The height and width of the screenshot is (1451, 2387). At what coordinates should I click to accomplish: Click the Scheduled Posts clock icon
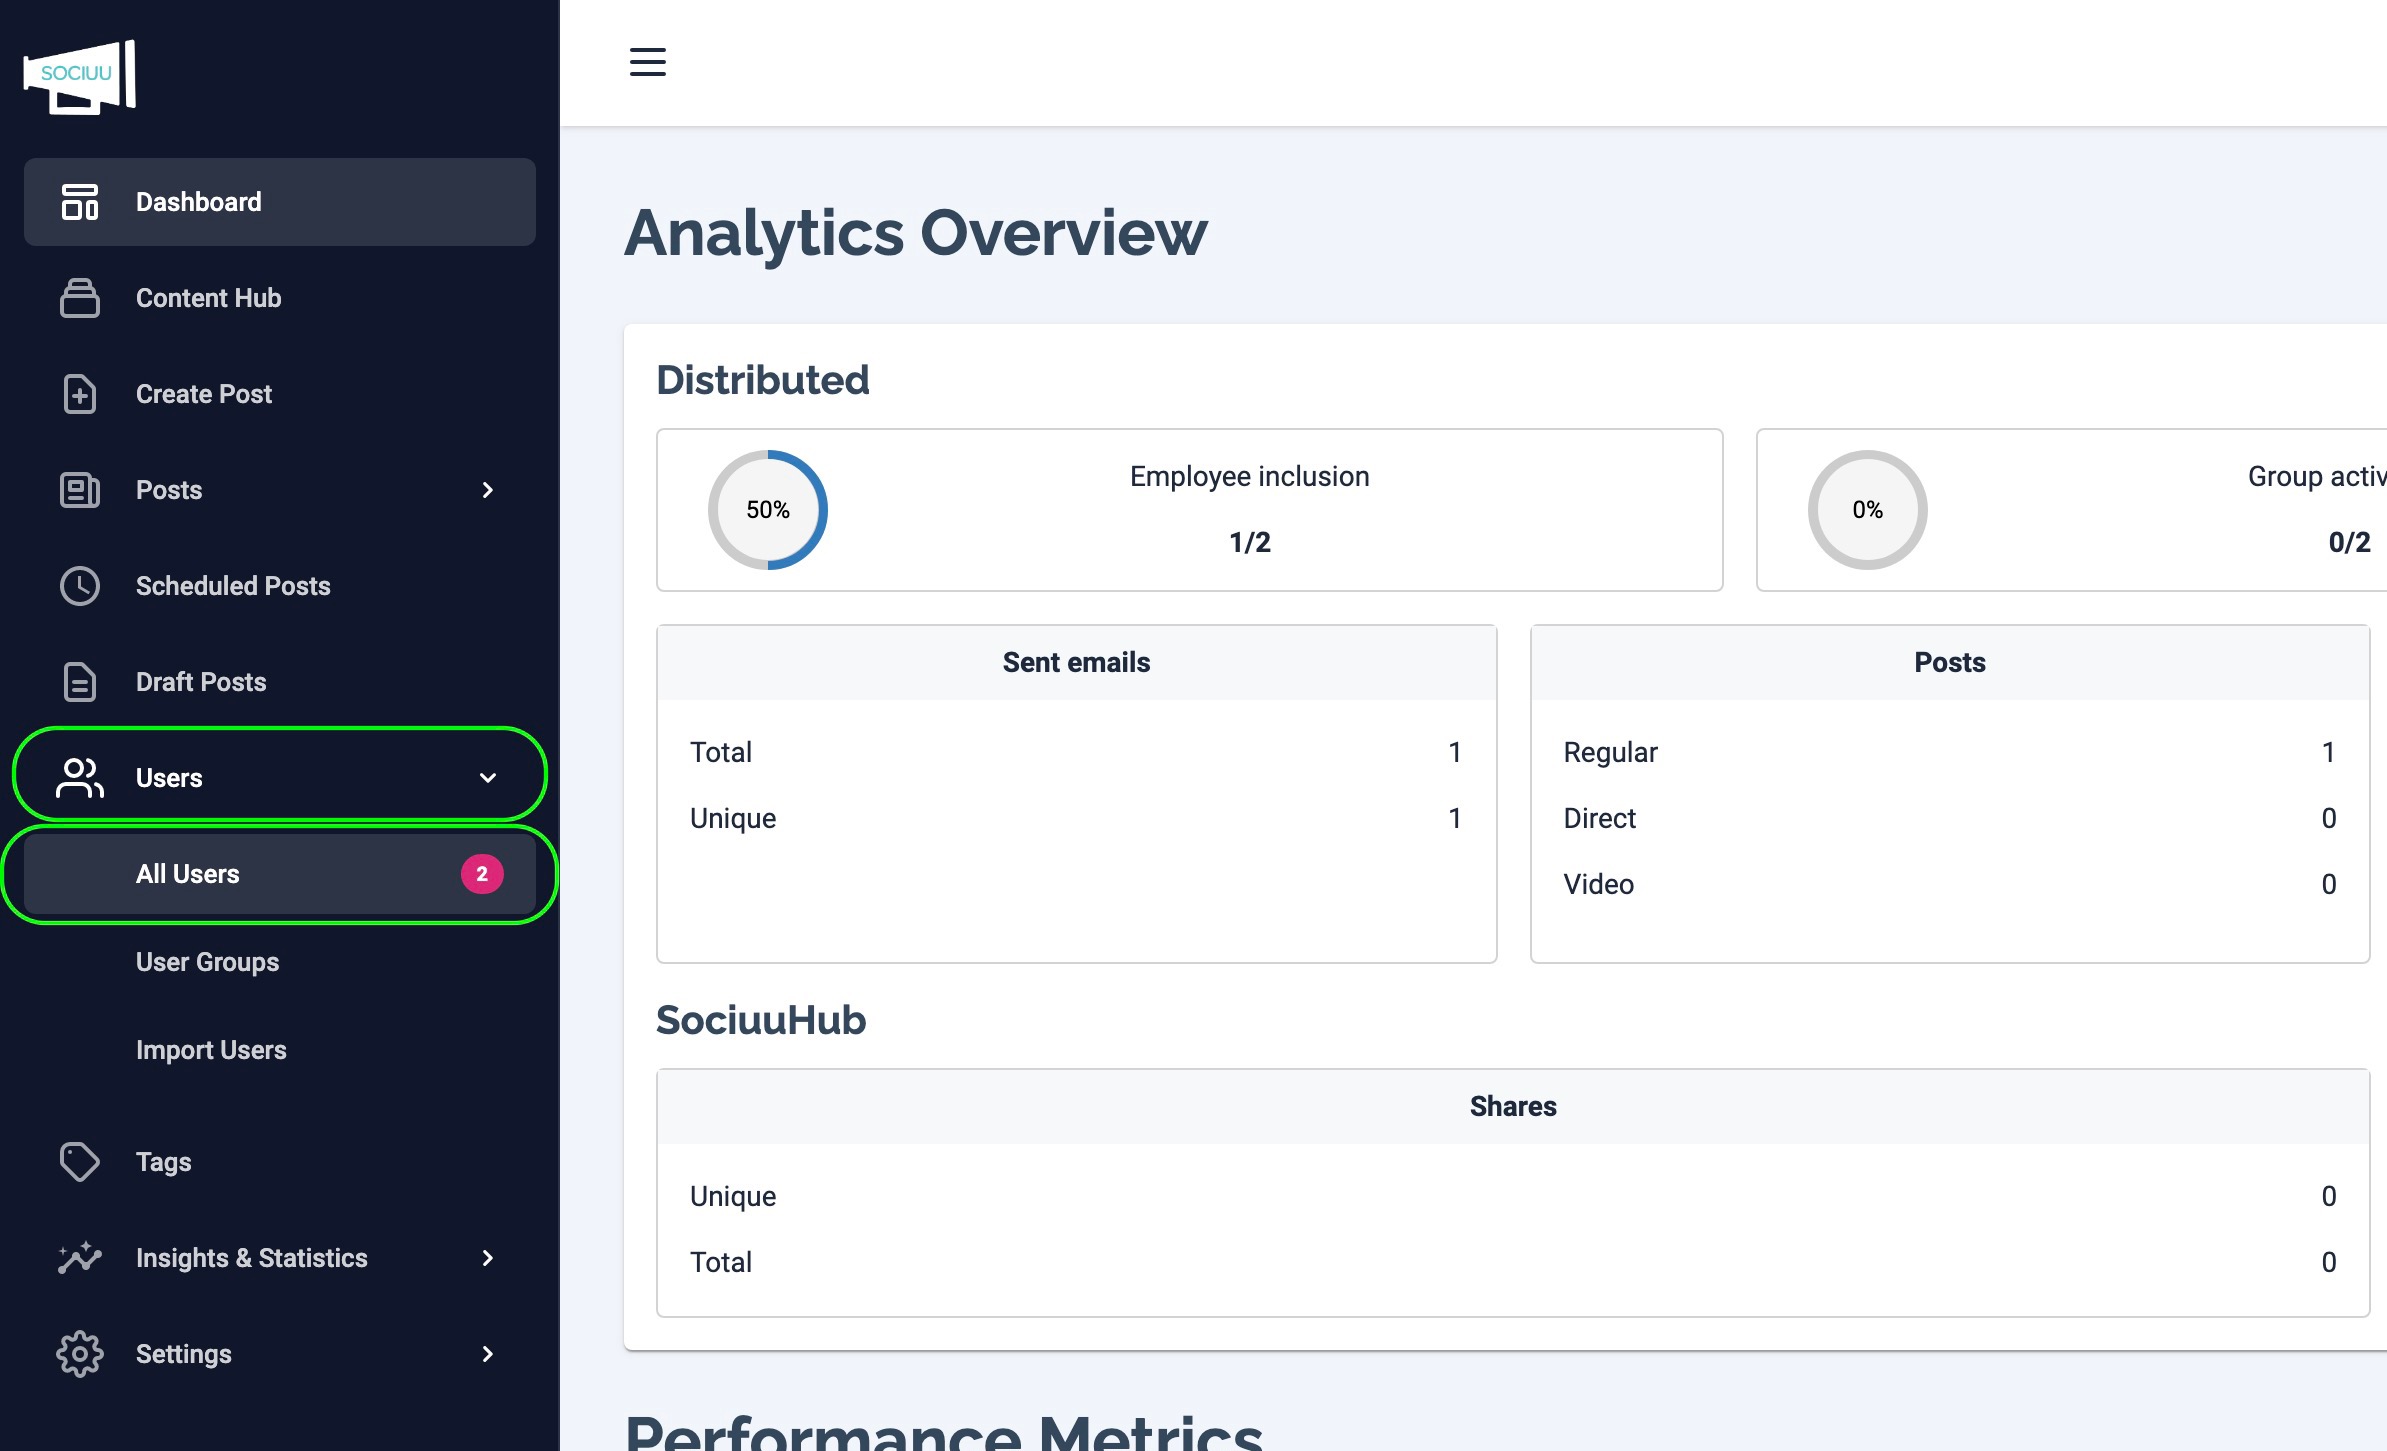click(x=80, y=586)
